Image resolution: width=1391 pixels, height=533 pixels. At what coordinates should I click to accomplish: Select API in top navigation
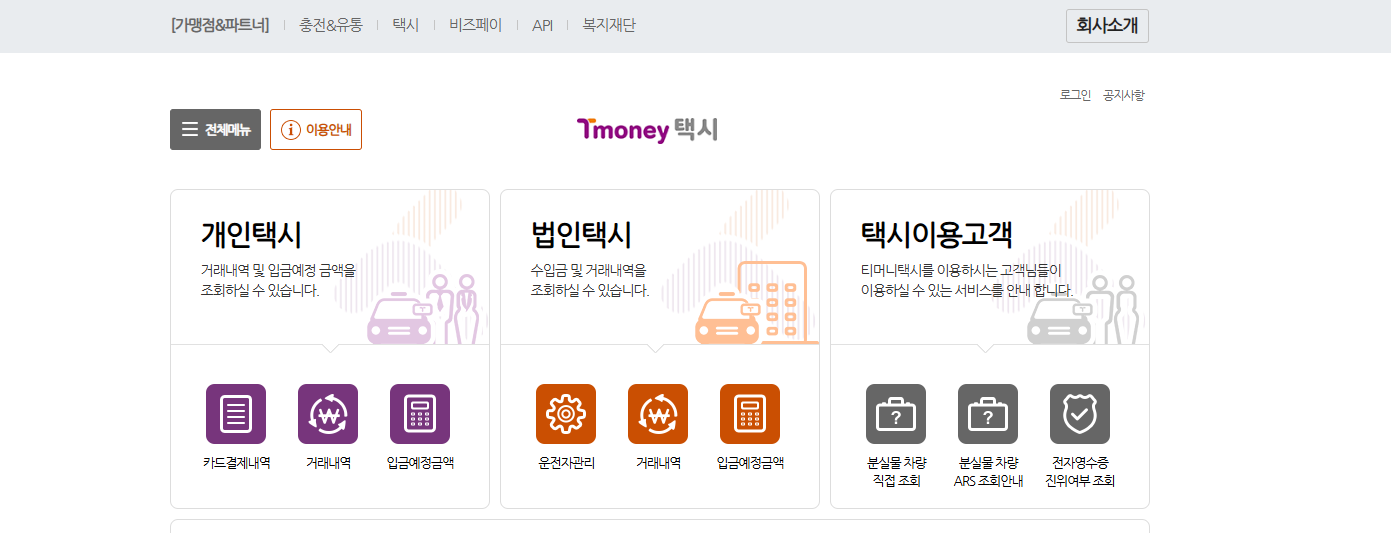click(x=542, y=26)
